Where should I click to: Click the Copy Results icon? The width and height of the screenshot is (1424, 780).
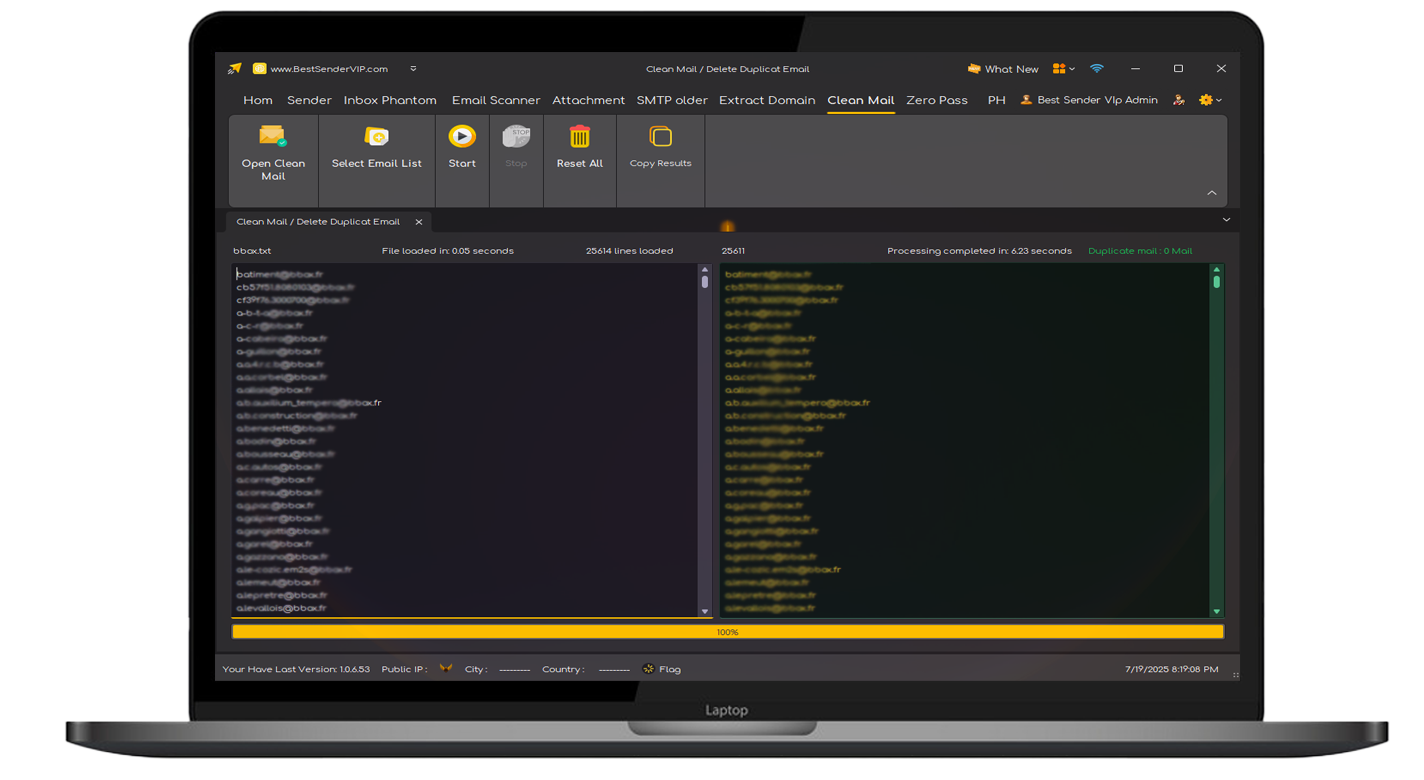click(660, 136)
